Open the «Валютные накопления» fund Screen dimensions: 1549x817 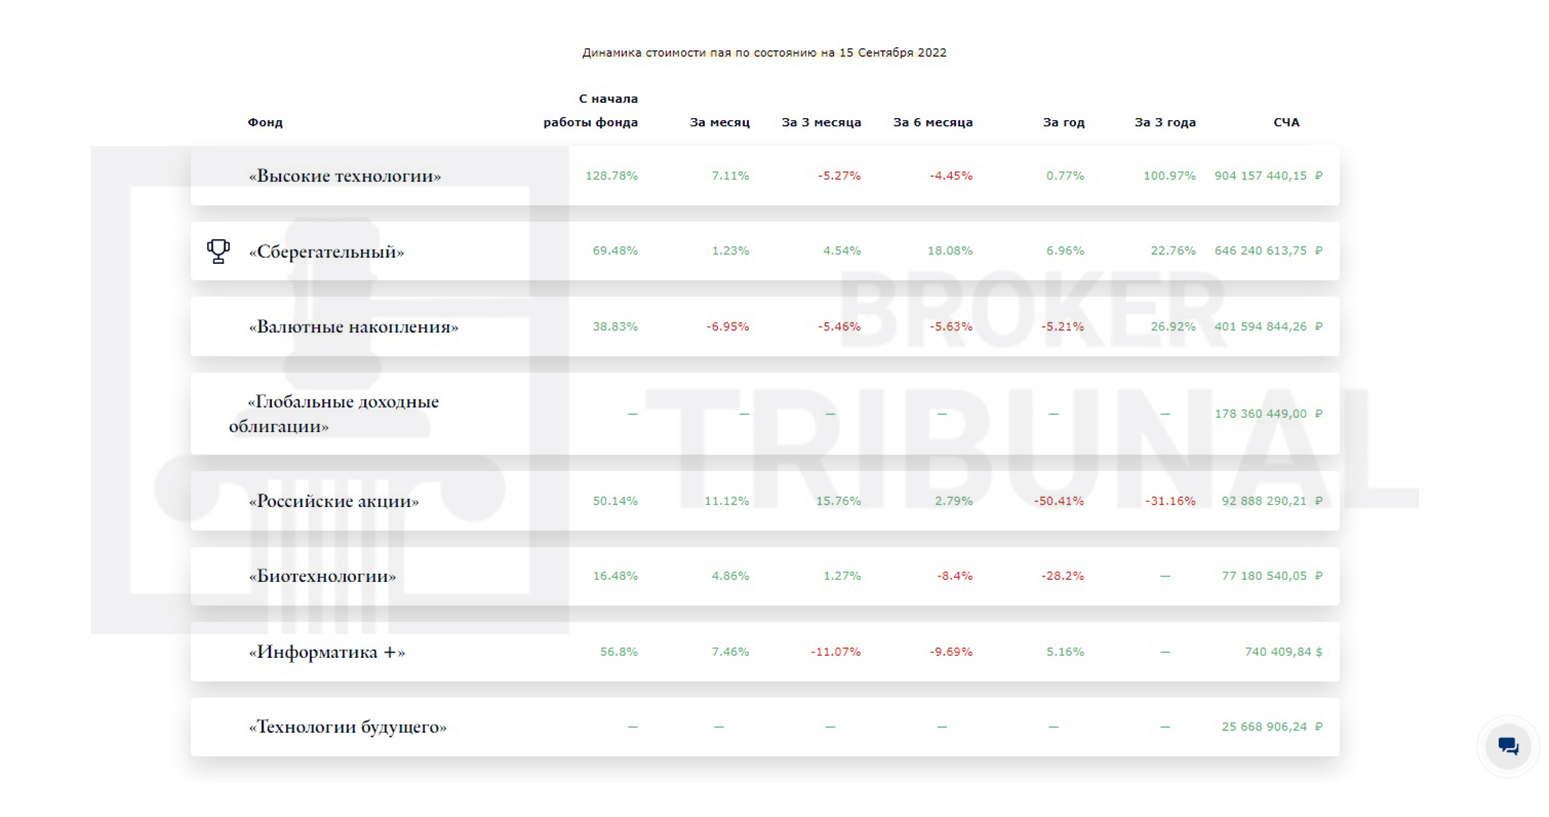tap(353, 327)
